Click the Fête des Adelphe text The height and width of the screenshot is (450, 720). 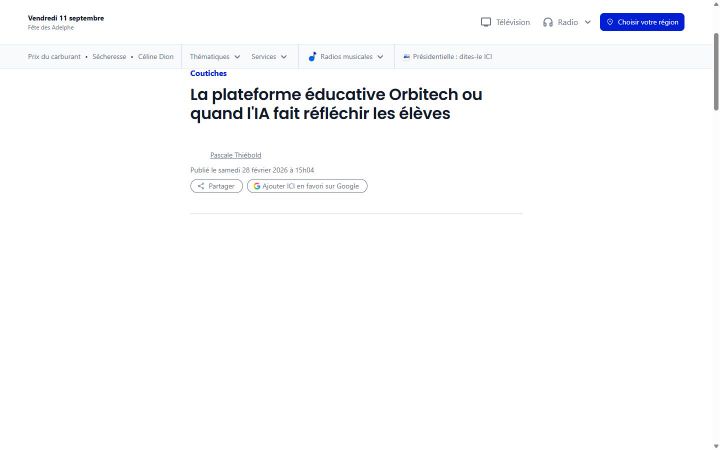coord(51,28)
